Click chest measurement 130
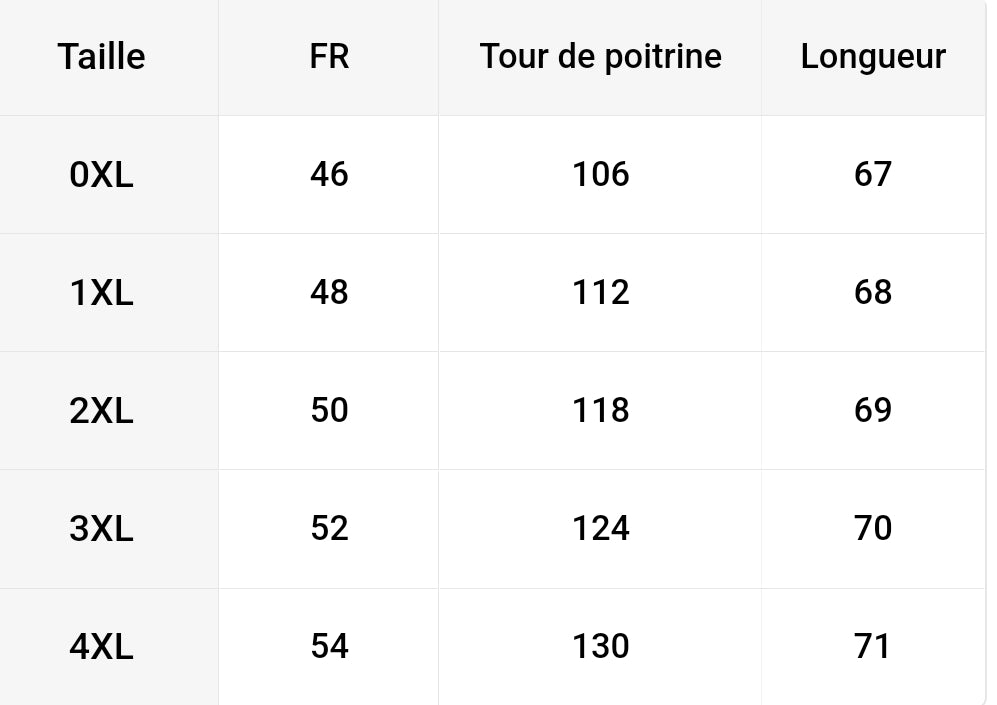 pos(601,647)
